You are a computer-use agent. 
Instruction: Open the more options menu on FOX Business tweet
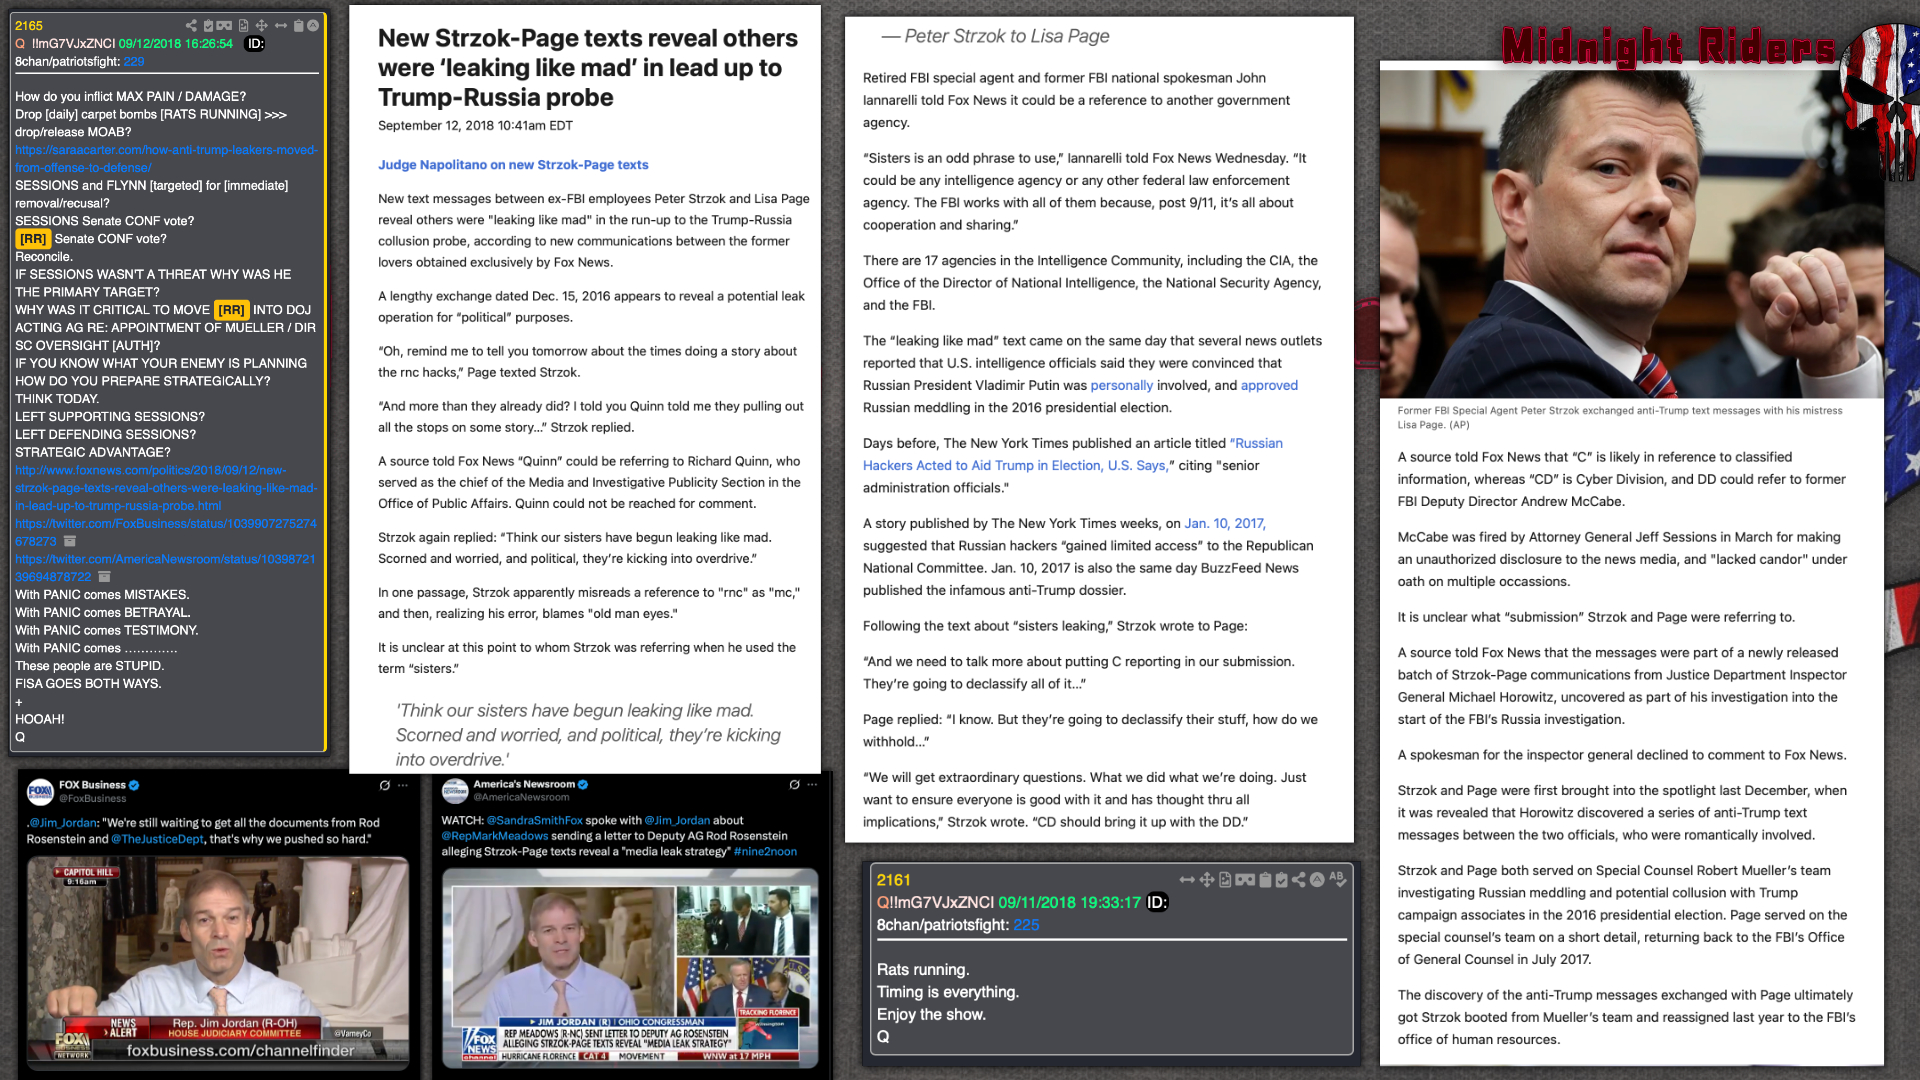[403, 785]
